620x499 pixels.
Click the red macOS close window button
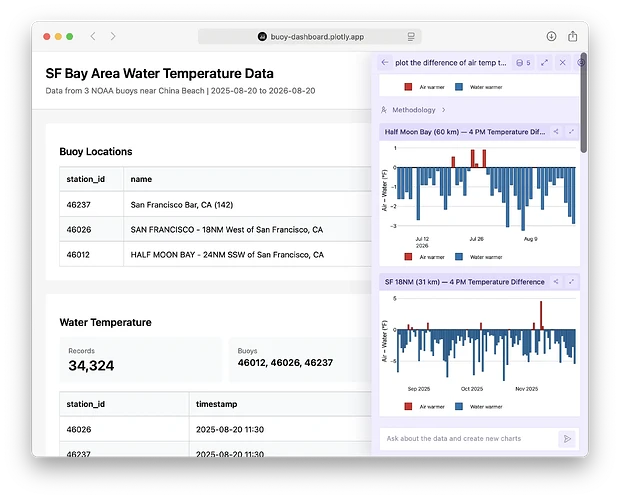click(47, 36)
